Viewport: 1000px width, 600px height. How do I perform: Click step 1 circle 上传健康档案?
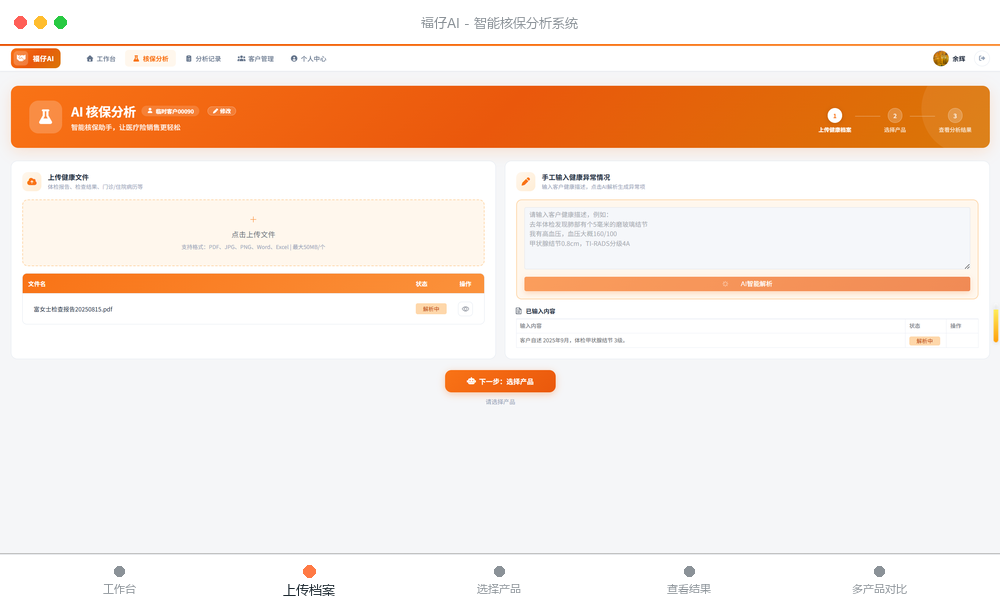[x=835, y=115]
